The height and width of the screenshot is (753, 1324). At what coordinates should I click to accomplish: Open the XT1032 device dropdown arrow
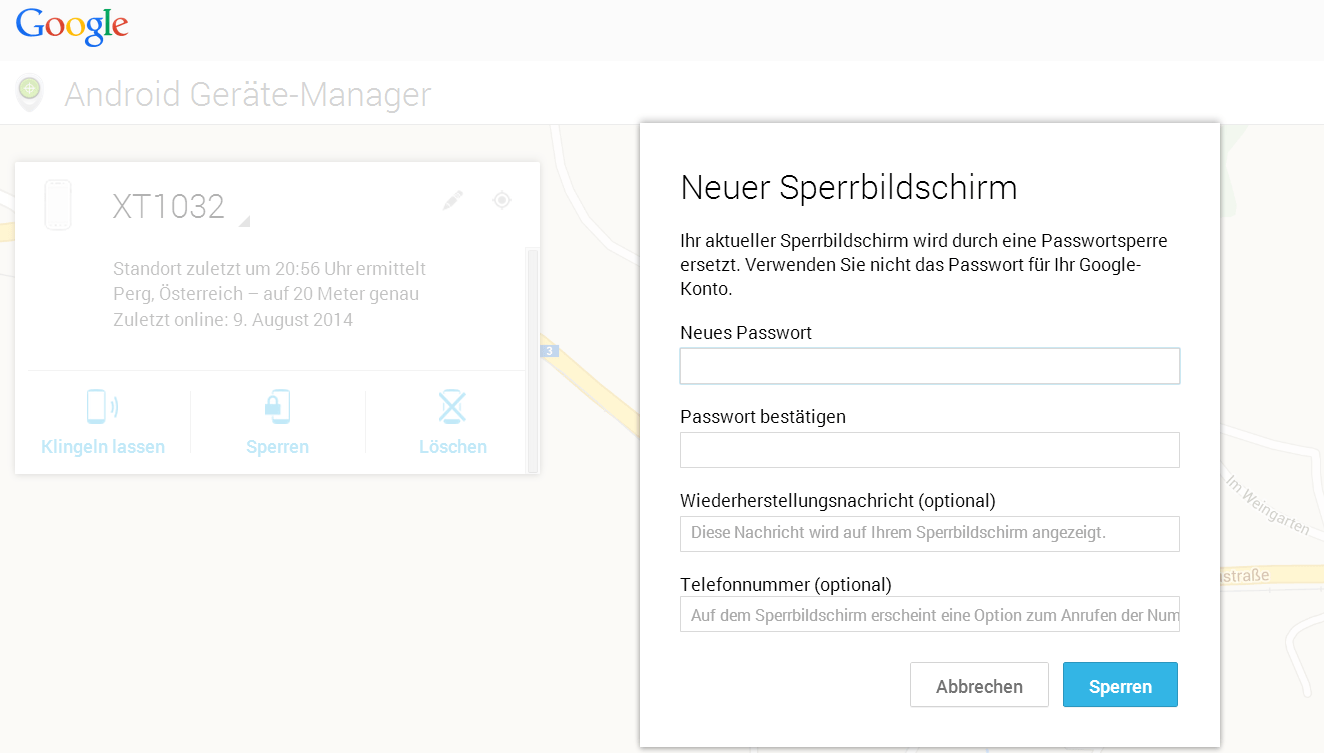(244, 221)
